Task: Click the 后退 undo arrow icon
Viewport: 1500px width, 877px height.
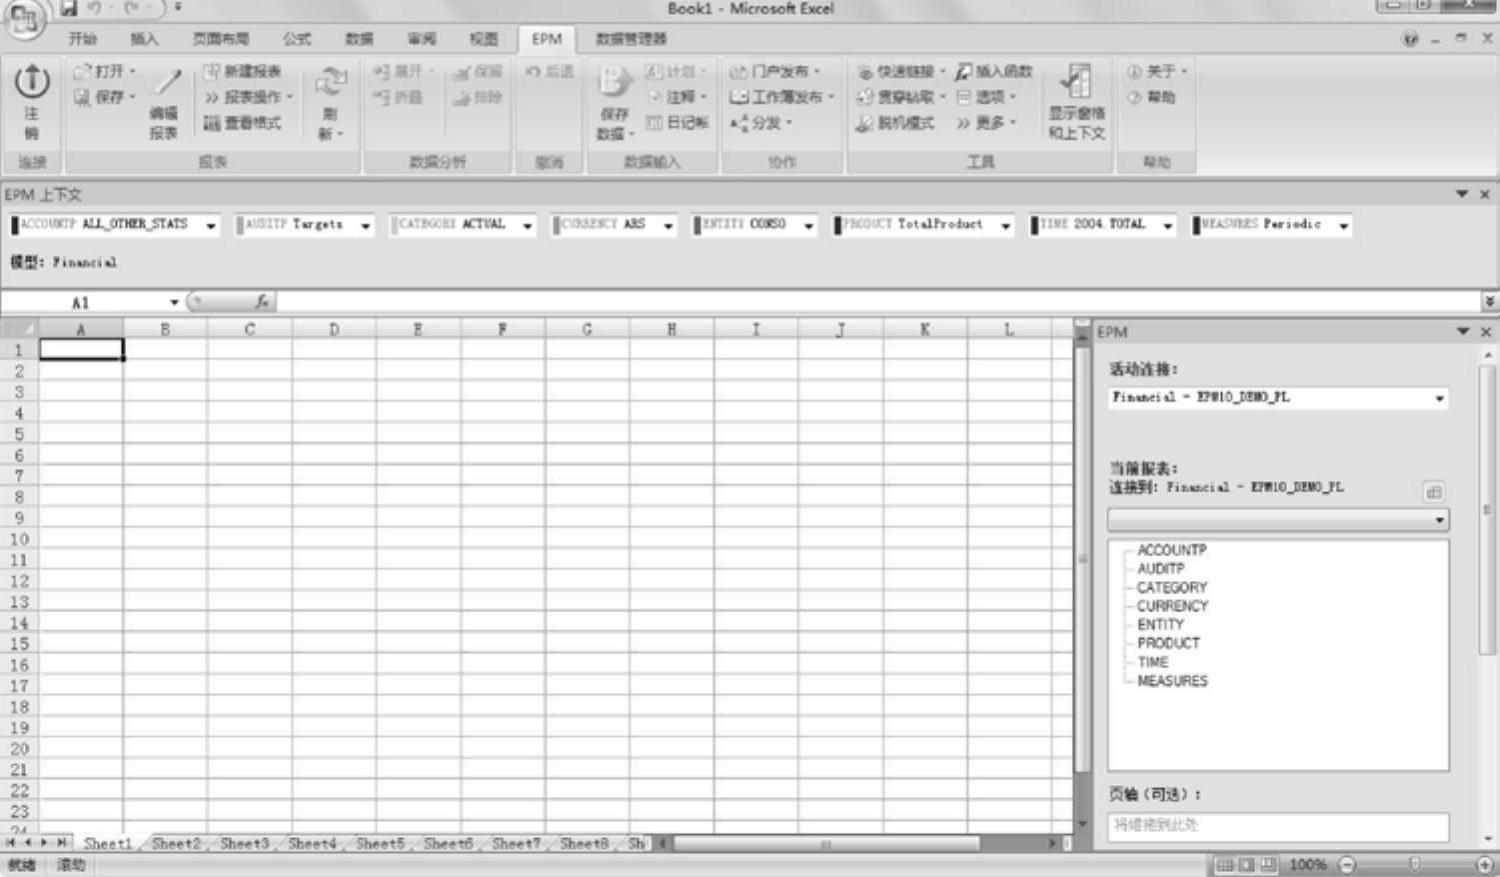Action: point(533,72)
